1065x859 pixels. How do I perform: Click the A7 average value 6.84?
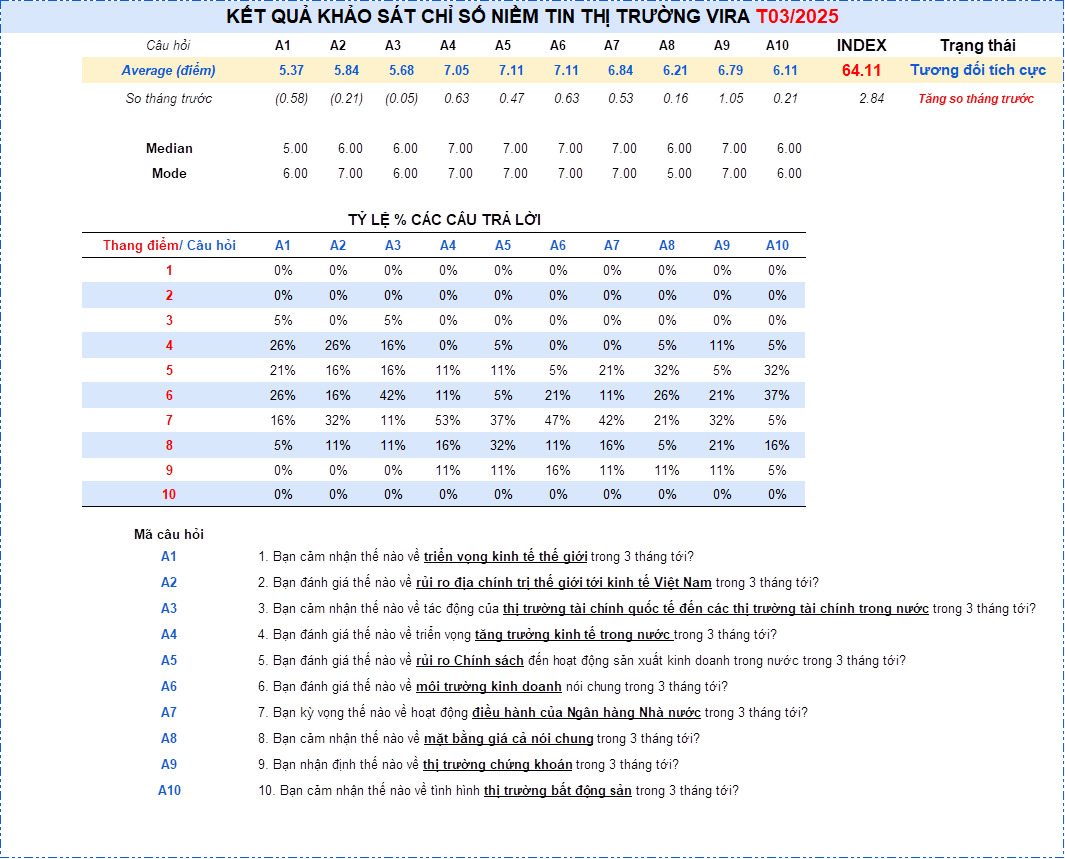click(x=621, y=71)
